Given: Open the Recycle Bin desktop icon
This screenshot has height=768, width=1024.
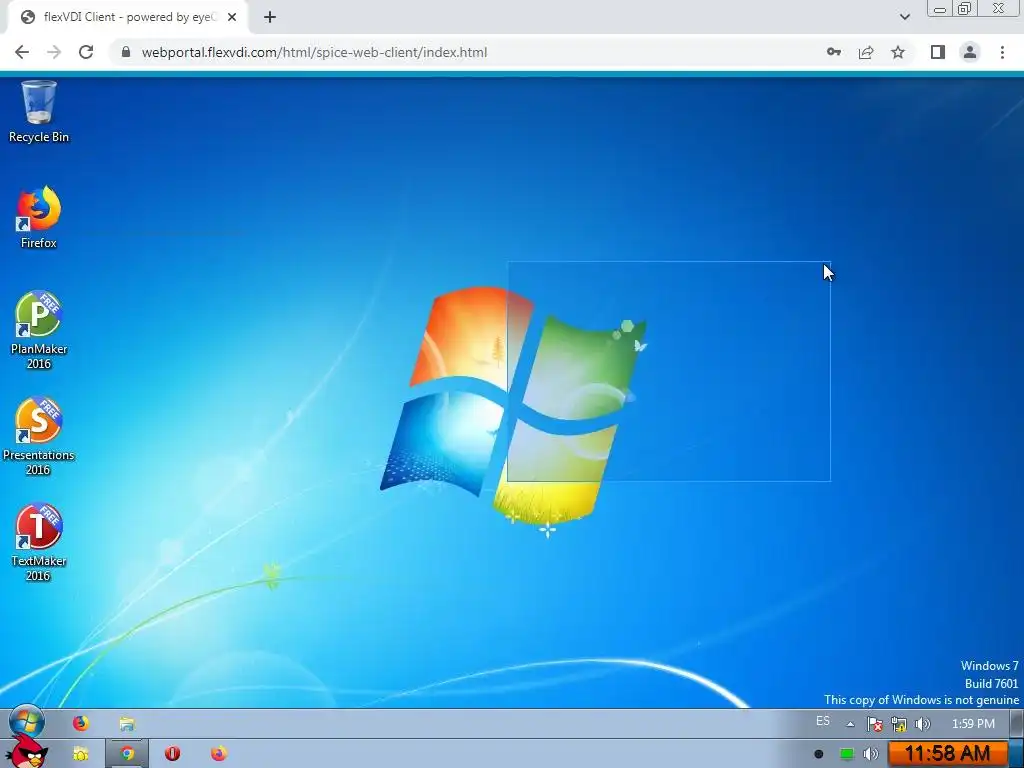Looking at the screenshot, I should tap(39, 112).
